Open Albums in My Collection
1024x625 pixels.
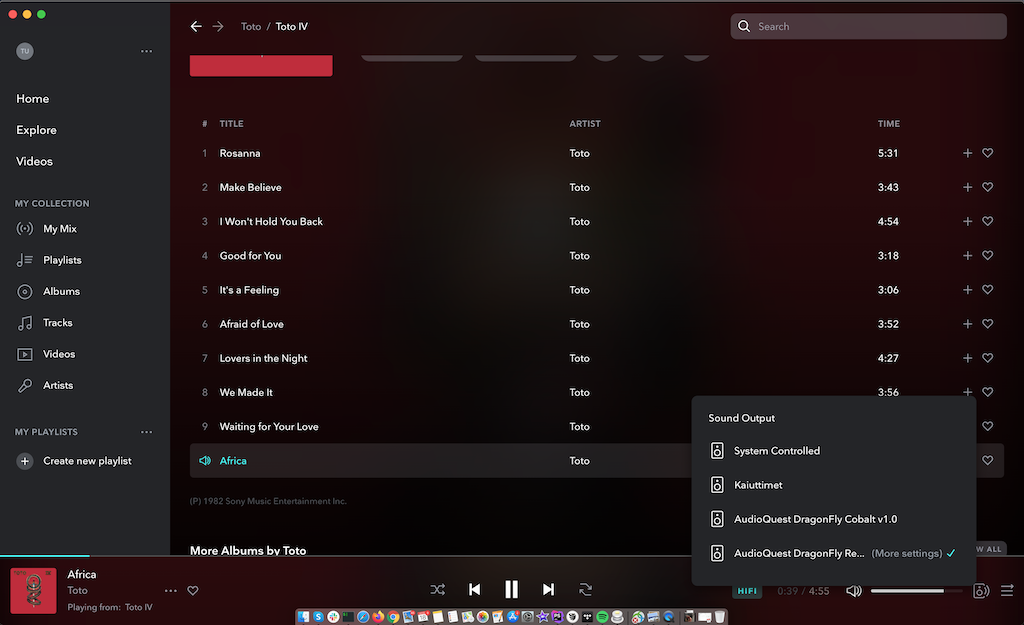[61, 291]
